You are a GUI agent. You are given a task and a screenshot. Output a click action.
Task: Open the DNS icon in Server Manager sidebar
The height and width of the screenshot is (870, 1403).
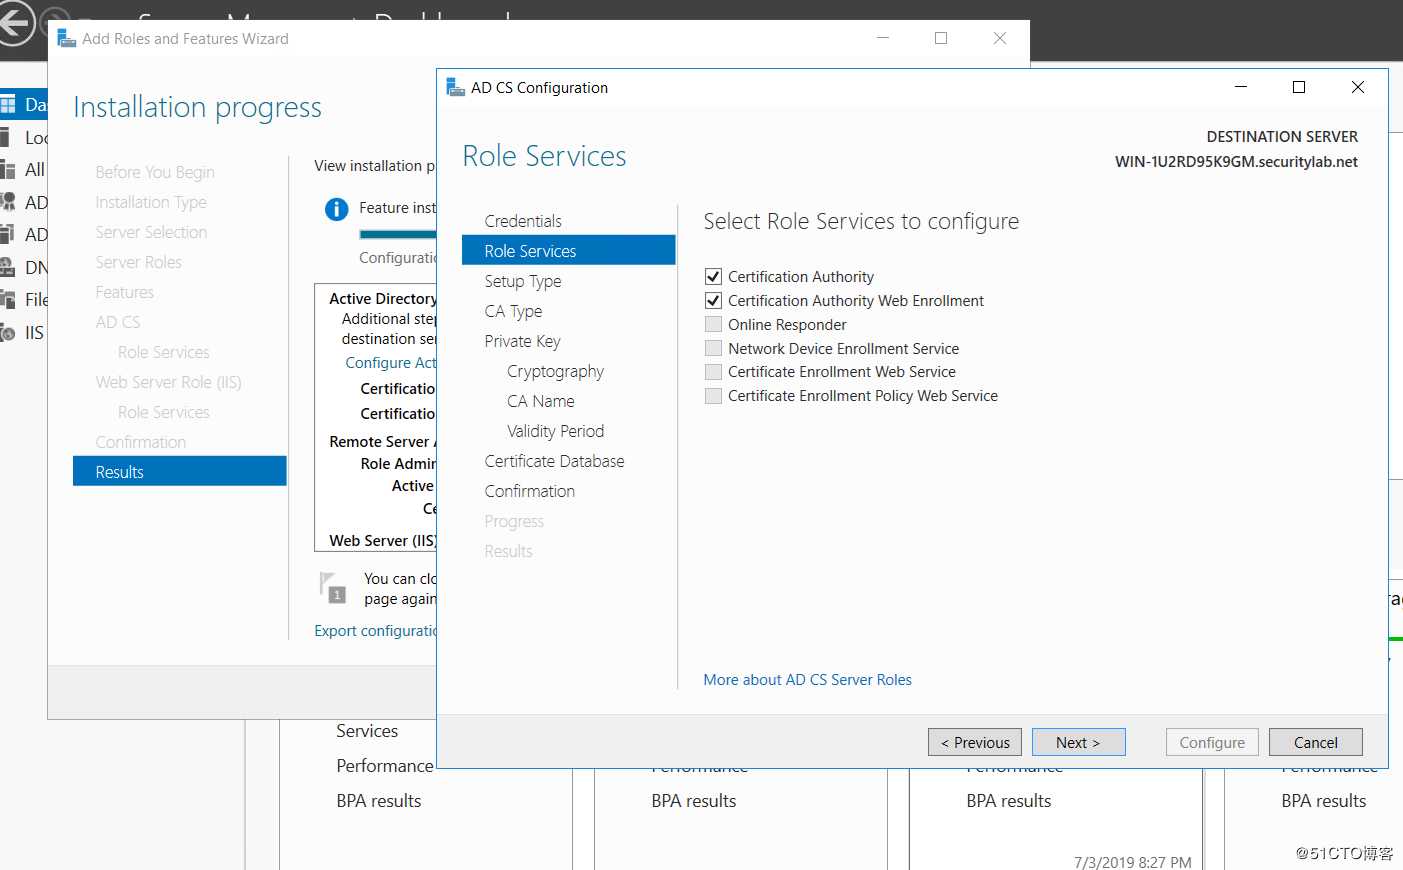[6, 267]
